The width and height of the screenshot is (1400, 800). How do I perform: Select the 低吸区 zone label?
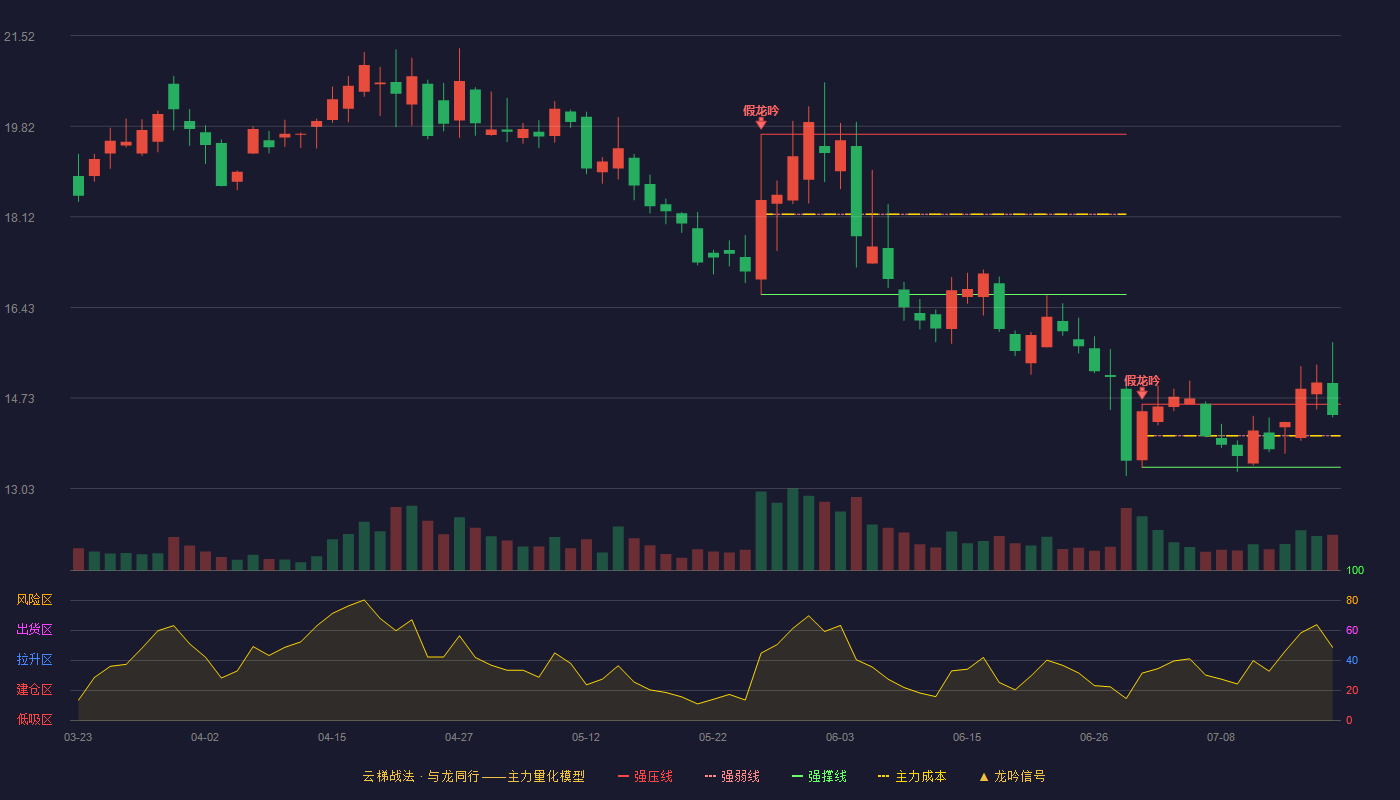tap(34, 719)
